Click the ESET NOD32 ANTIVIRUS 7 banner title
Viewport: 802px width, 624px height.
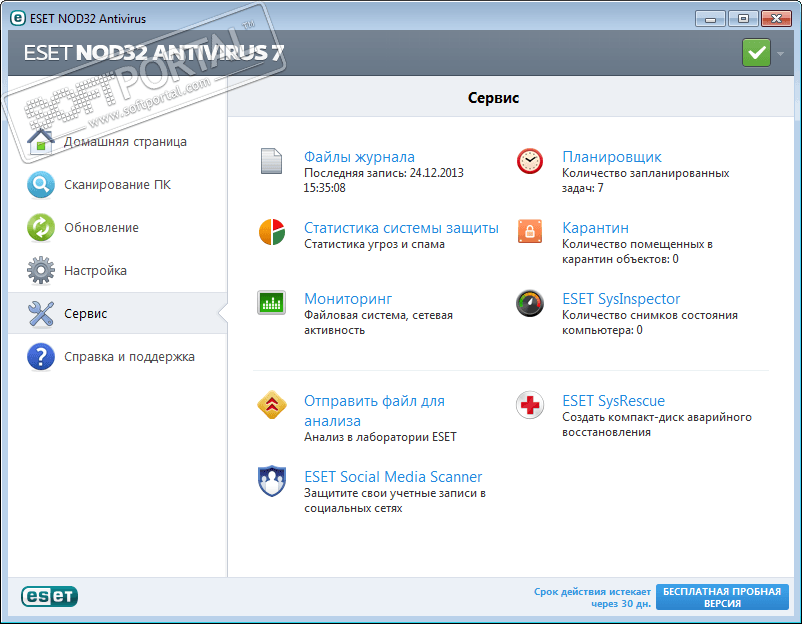click(x=153, y=53)
